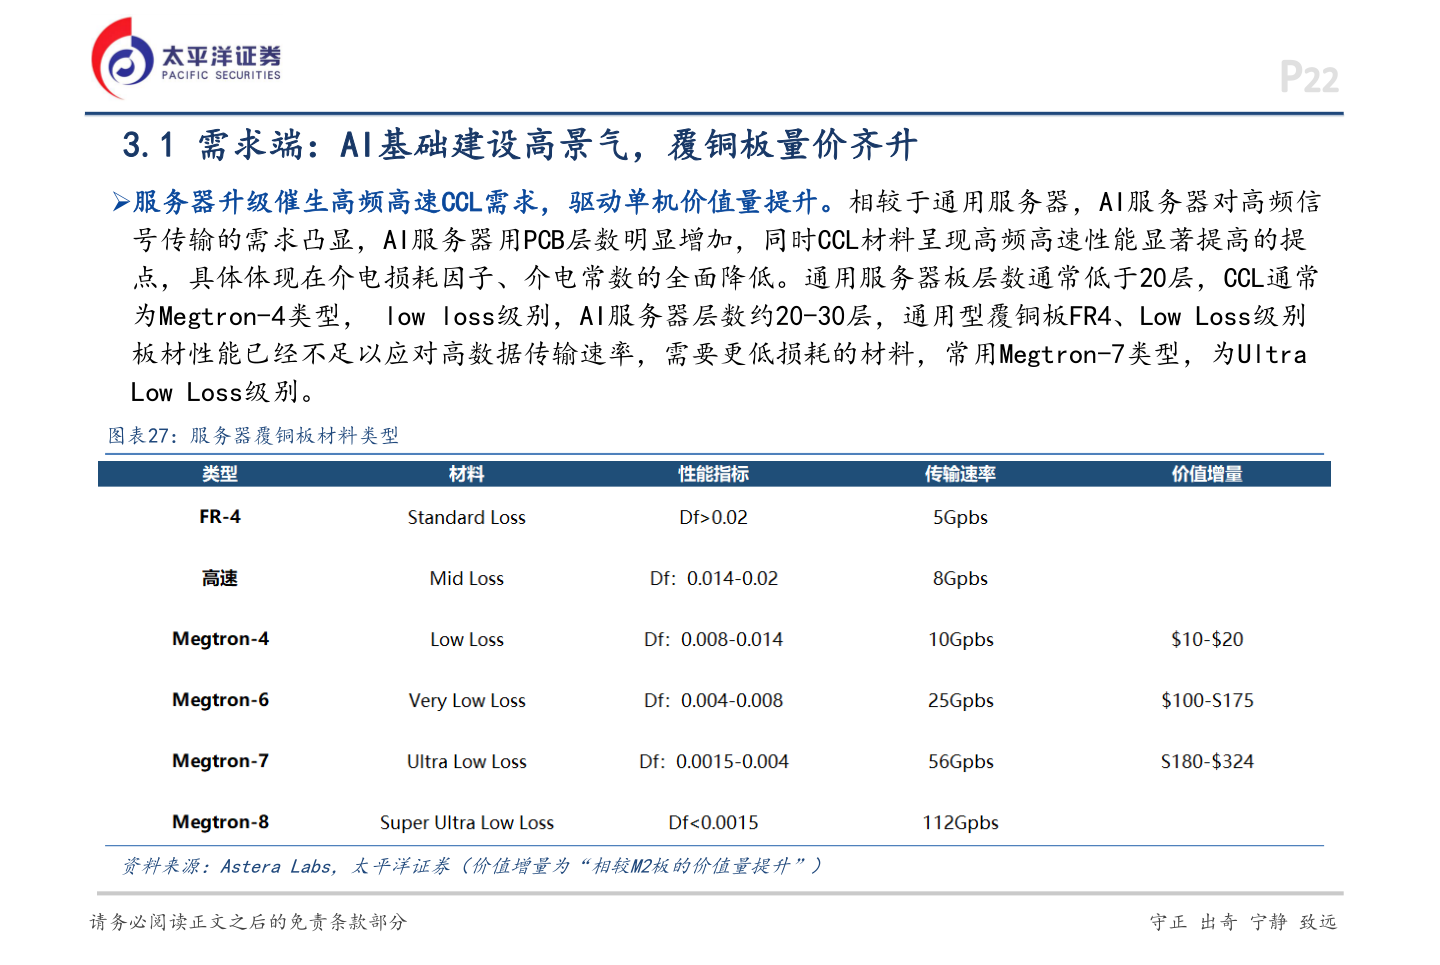Image resolution: width=1440 pixels, height=965 pixels.
Task: Select the 高速 row label
Action: click(220, 578)
